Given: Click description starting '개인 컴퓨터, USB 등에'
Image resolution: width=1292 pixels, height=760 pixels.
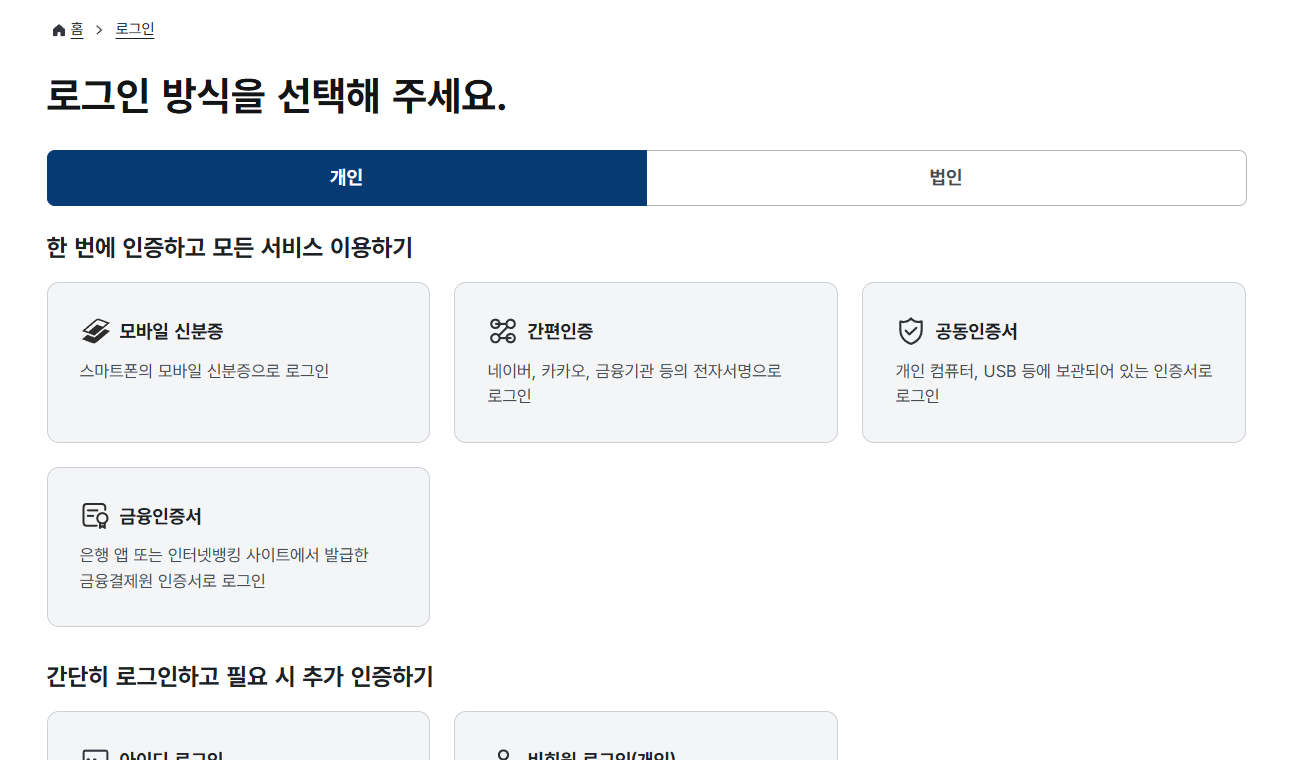Looking at the screenshot, I should 1054,383.
